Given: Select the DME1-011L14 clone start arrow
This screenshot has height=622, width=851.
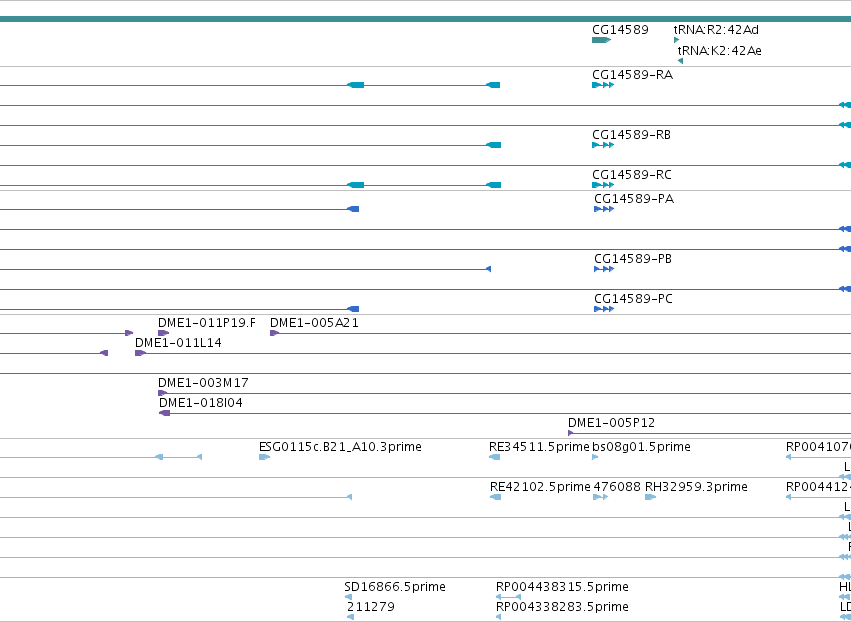Looking at the screenshot, I should (x=140, y=353).
